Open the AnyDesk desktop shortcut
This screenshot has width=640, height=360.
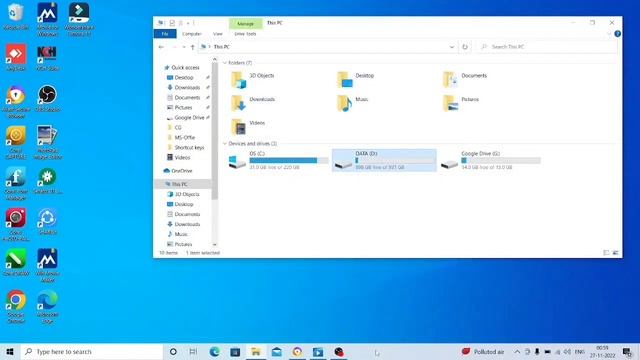(16, 58)
